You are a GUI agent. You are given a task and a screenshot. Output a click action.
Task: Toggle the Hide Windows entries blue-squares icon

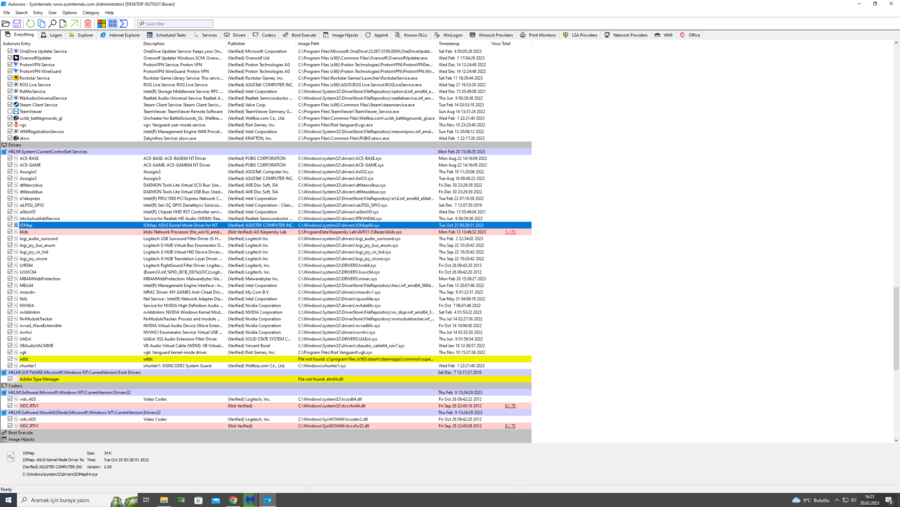pyautogui.click(x=112, y=24)
